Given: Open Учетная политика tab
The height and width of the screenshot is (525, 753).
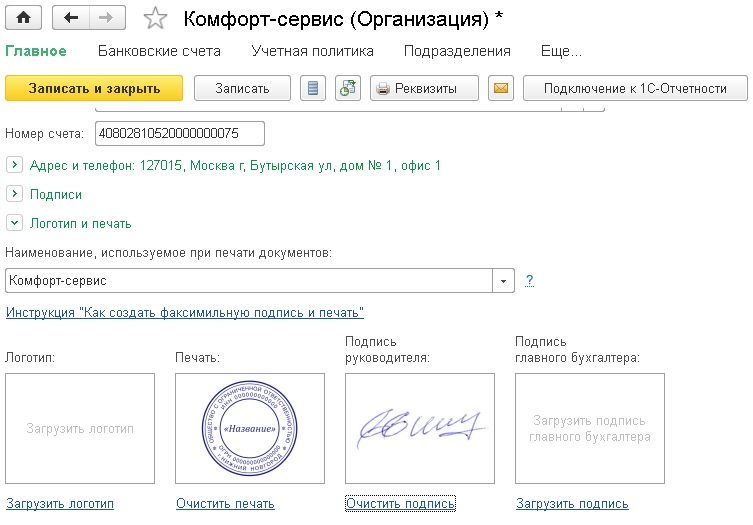Looking at the screenshot, I should pos(312,51).
